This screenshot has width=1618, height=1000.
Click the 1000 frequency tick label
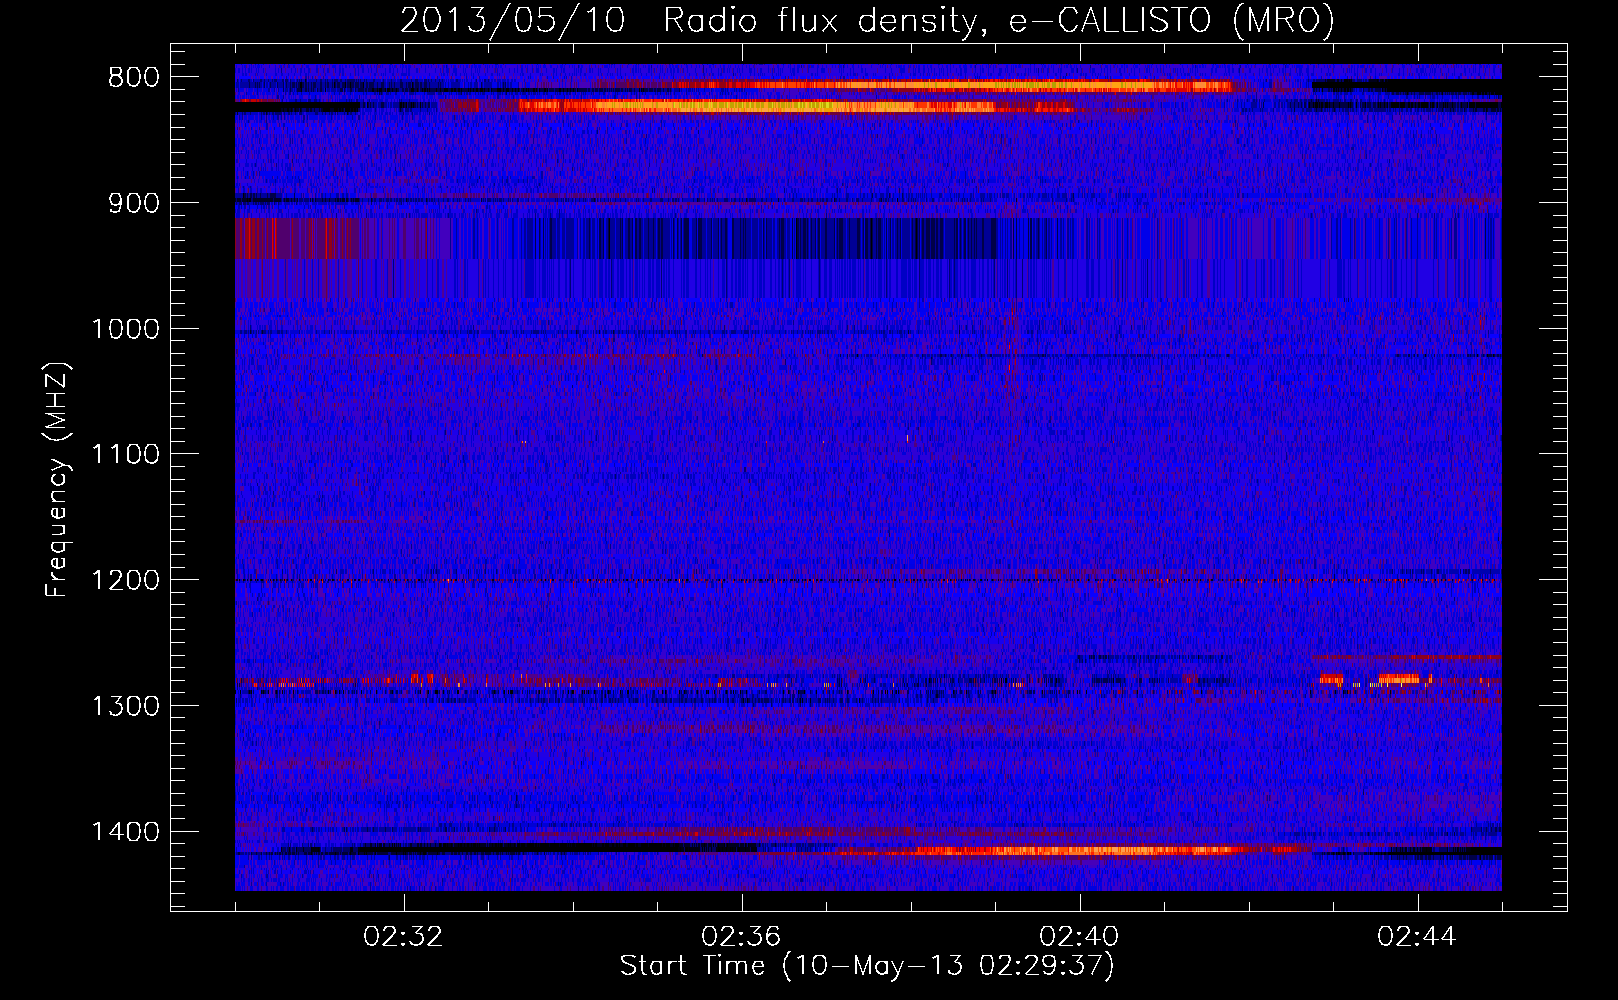(x=125, y=329)
